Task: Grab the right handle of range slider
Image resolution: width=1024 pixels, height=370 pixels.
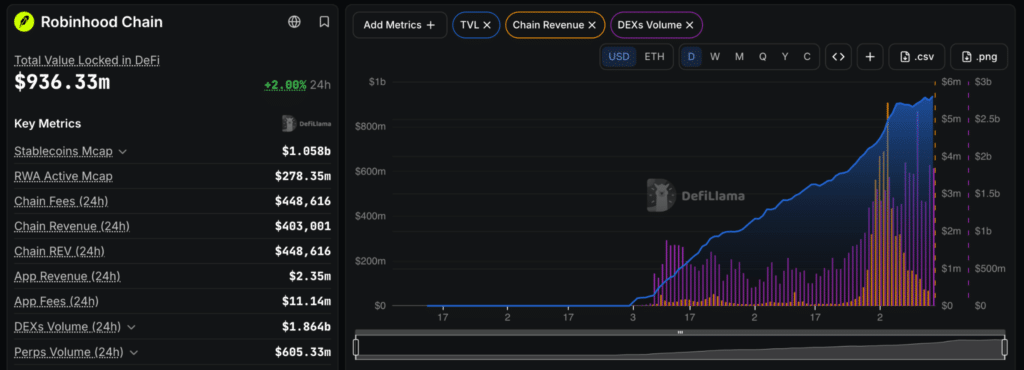Action: pos(1005,347)
